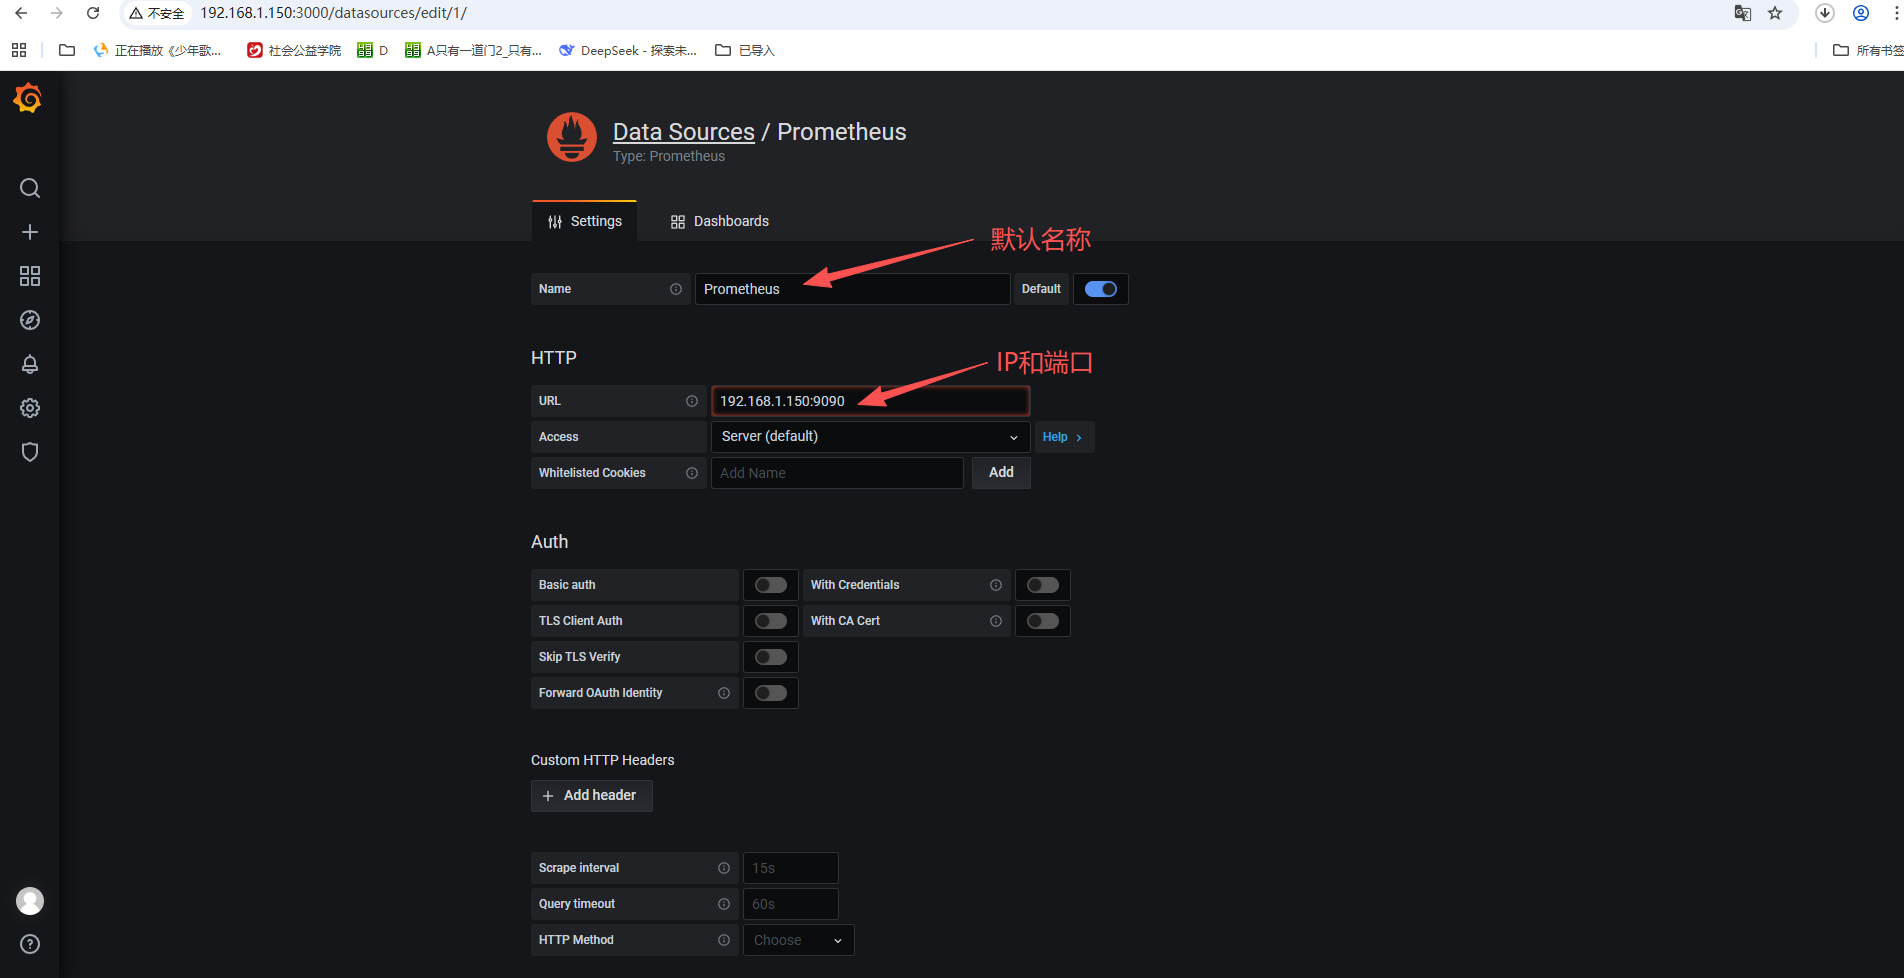Click info icon for Query timeout

click(724, 904)
